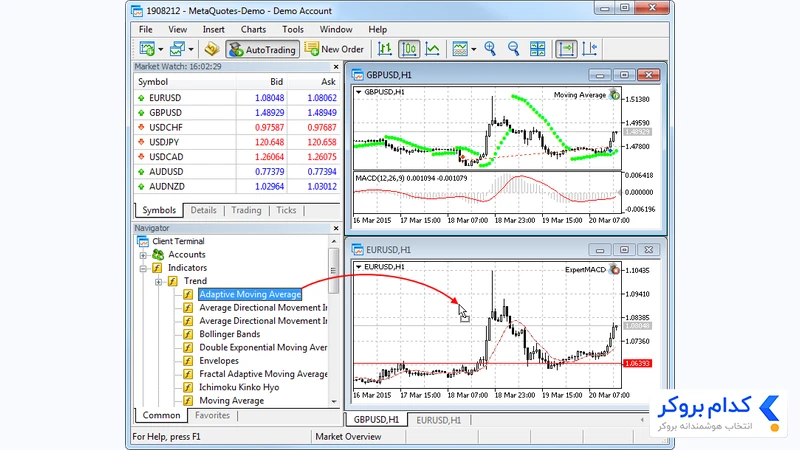Switch to the GBPUSD,H1 chart tab
The image size is (800, 450).
pyautogui.click(x=377, y=420)
